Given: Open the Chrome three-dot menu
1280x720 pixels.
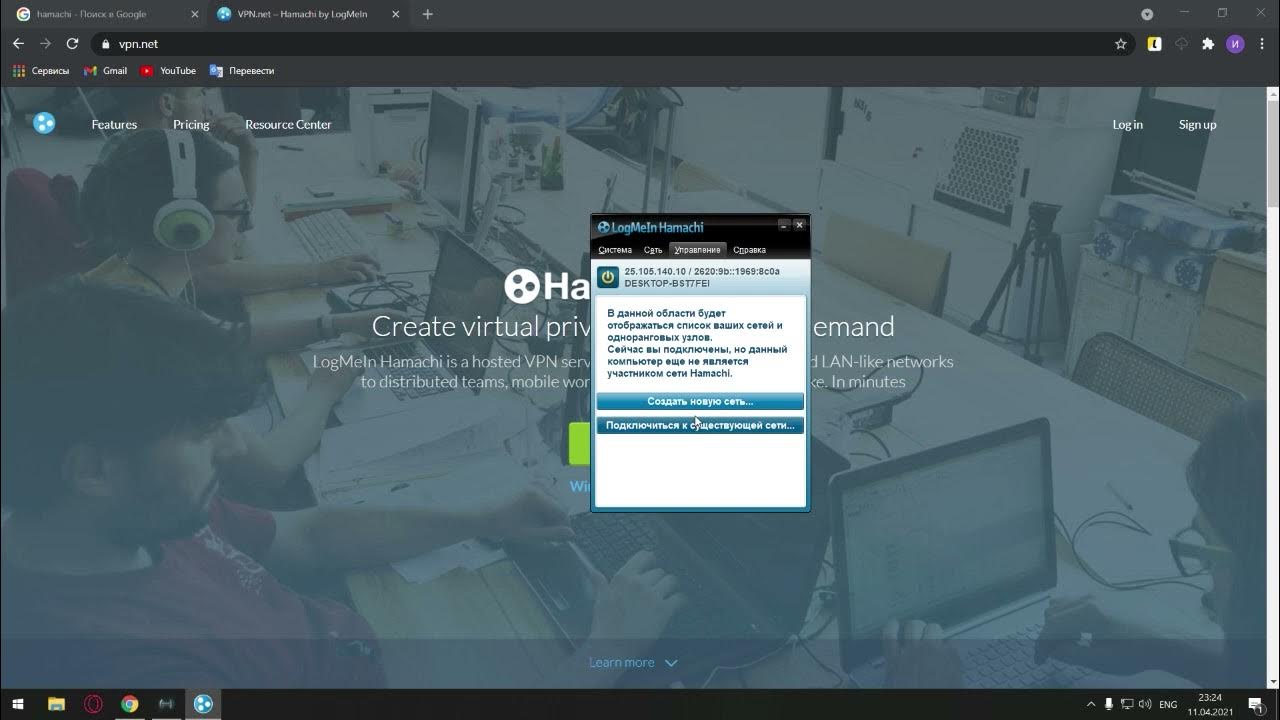Looking at the screenshot, I should pyautogui.click(x=1262, y=44).
